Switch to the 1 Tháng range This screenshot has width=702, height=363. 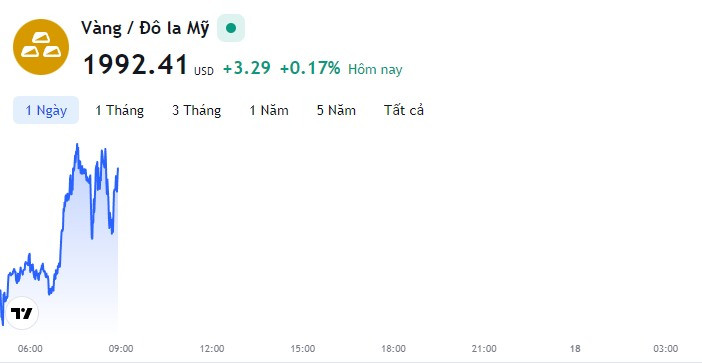(x=120, y=110)
